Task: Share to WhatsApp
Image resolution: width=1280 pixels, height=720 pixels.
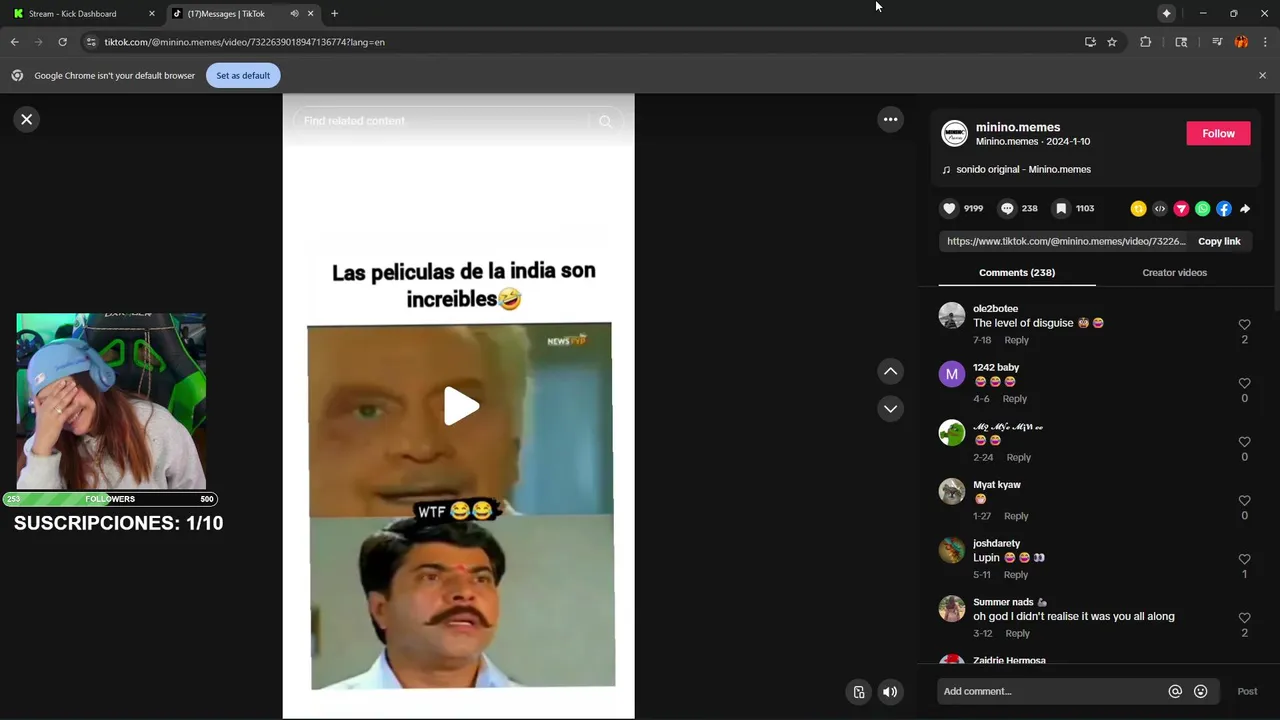Action: 1203,209
